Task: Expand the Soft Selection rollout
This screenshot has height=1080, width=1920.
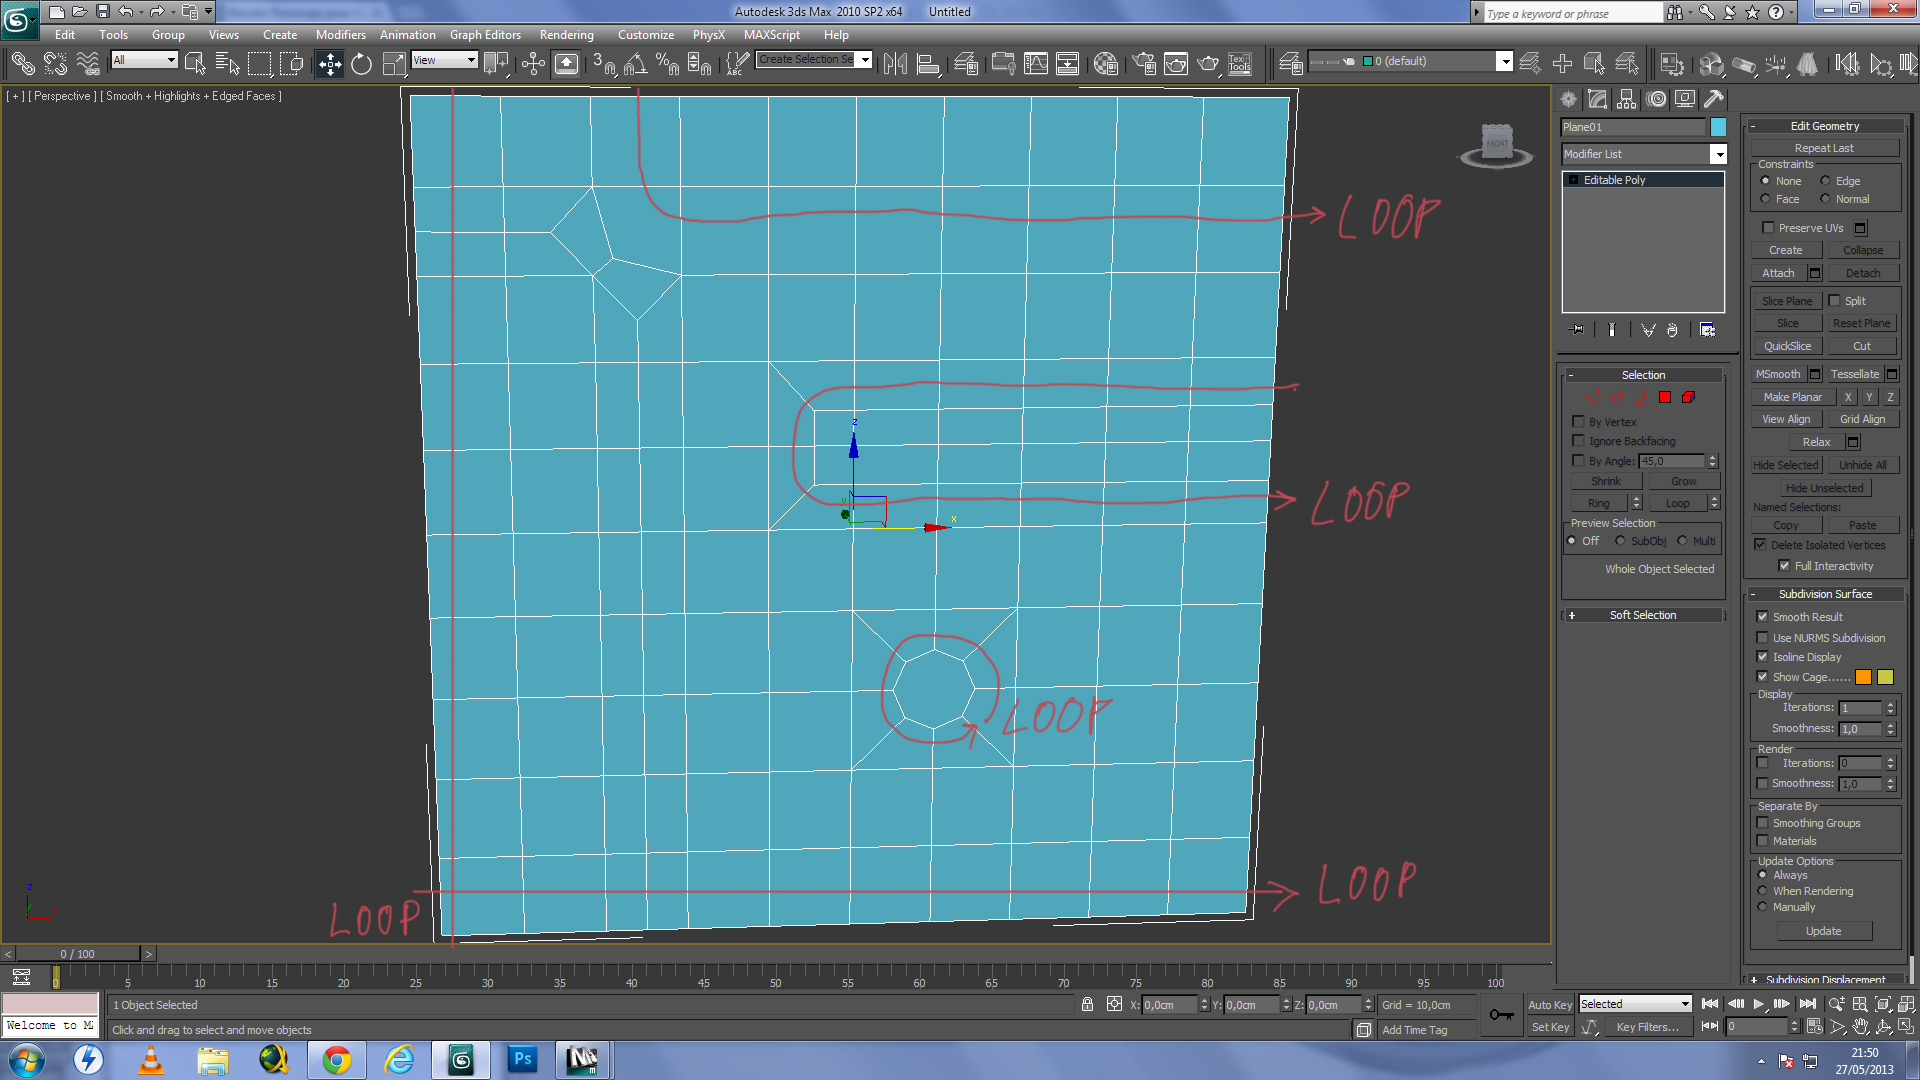Action: coord(1642,615)
